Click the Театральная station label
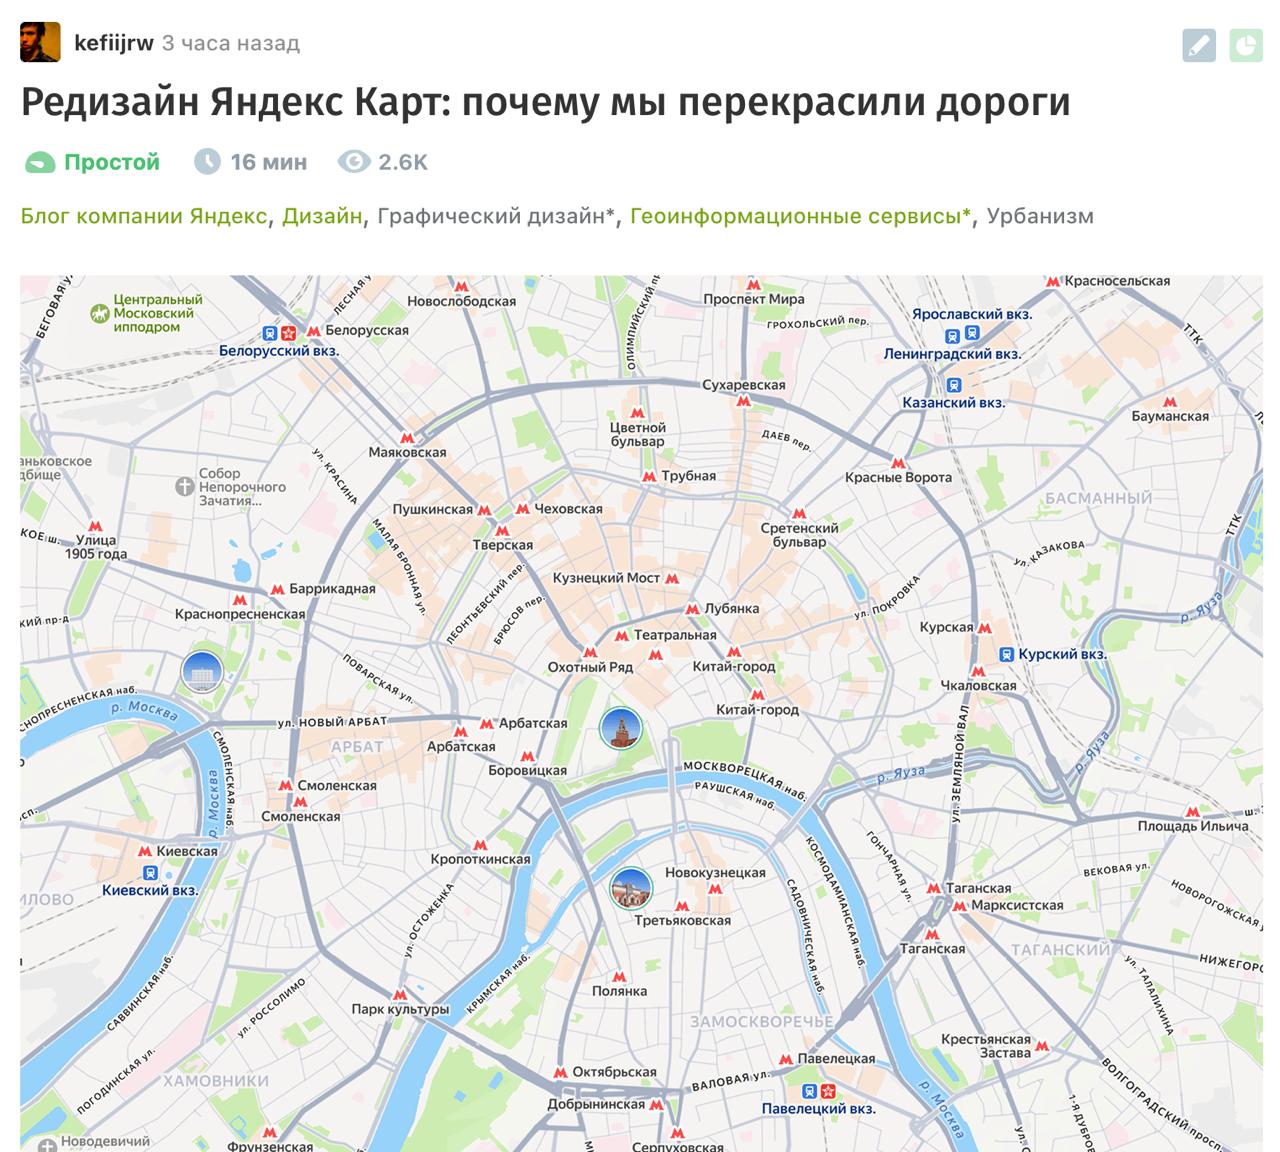The height and width of the screenshot is (1152, 1280). 675,635
